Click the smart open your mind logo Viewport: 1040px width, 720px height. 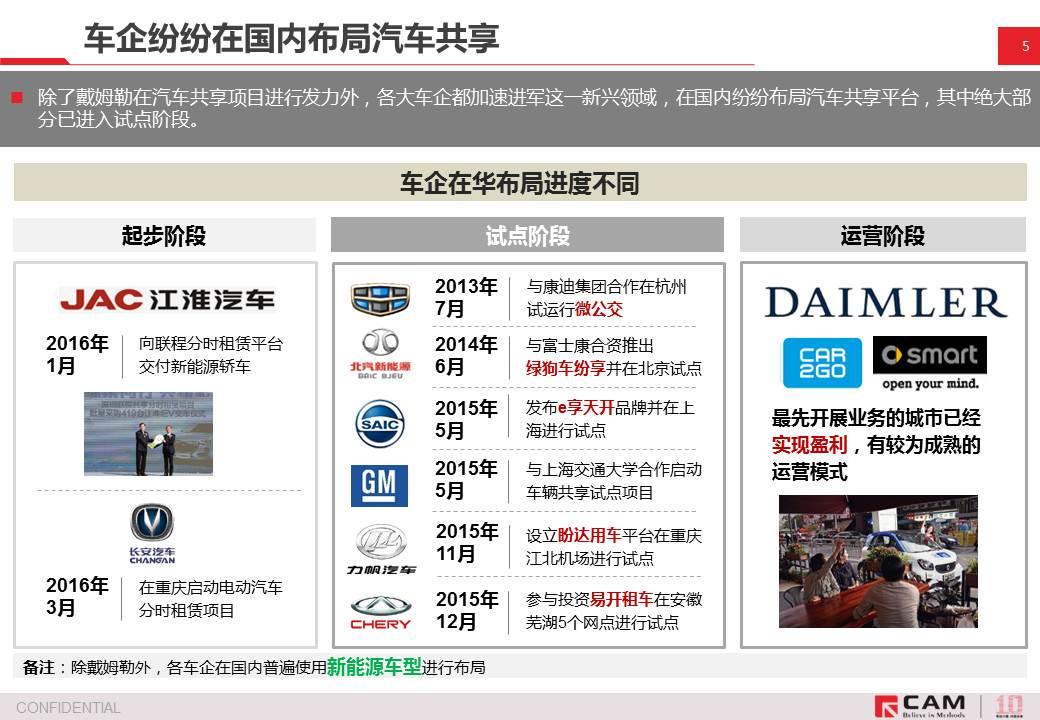point(930,363)
